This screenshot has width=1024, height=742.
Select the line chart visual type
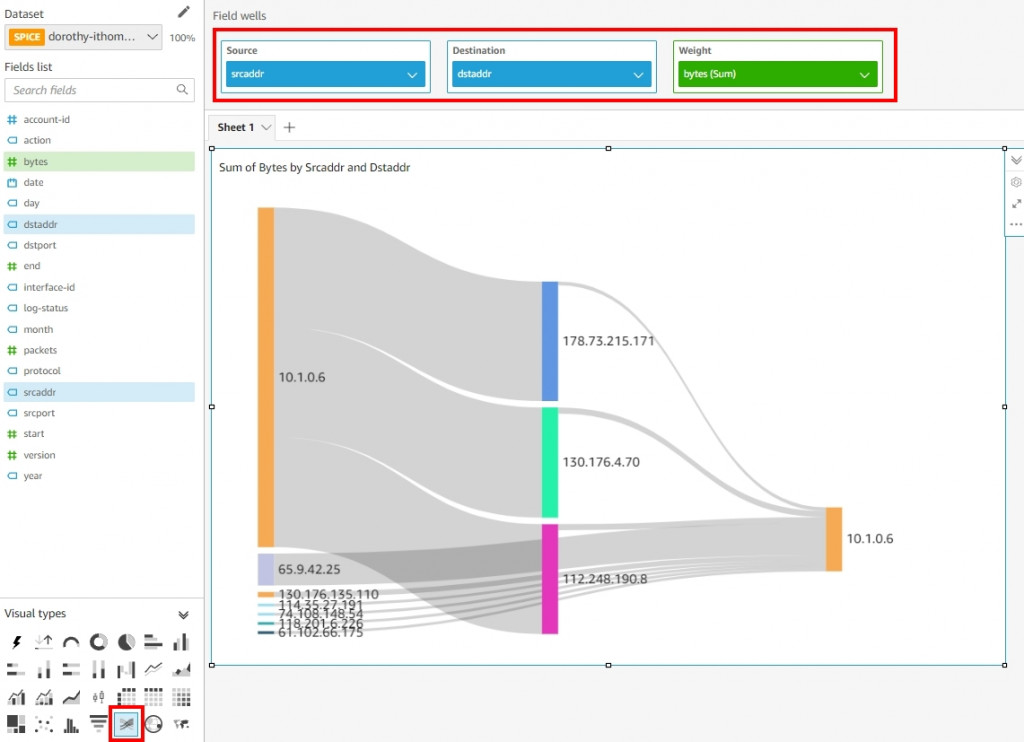pyautogui.click(x=153, y=669)
